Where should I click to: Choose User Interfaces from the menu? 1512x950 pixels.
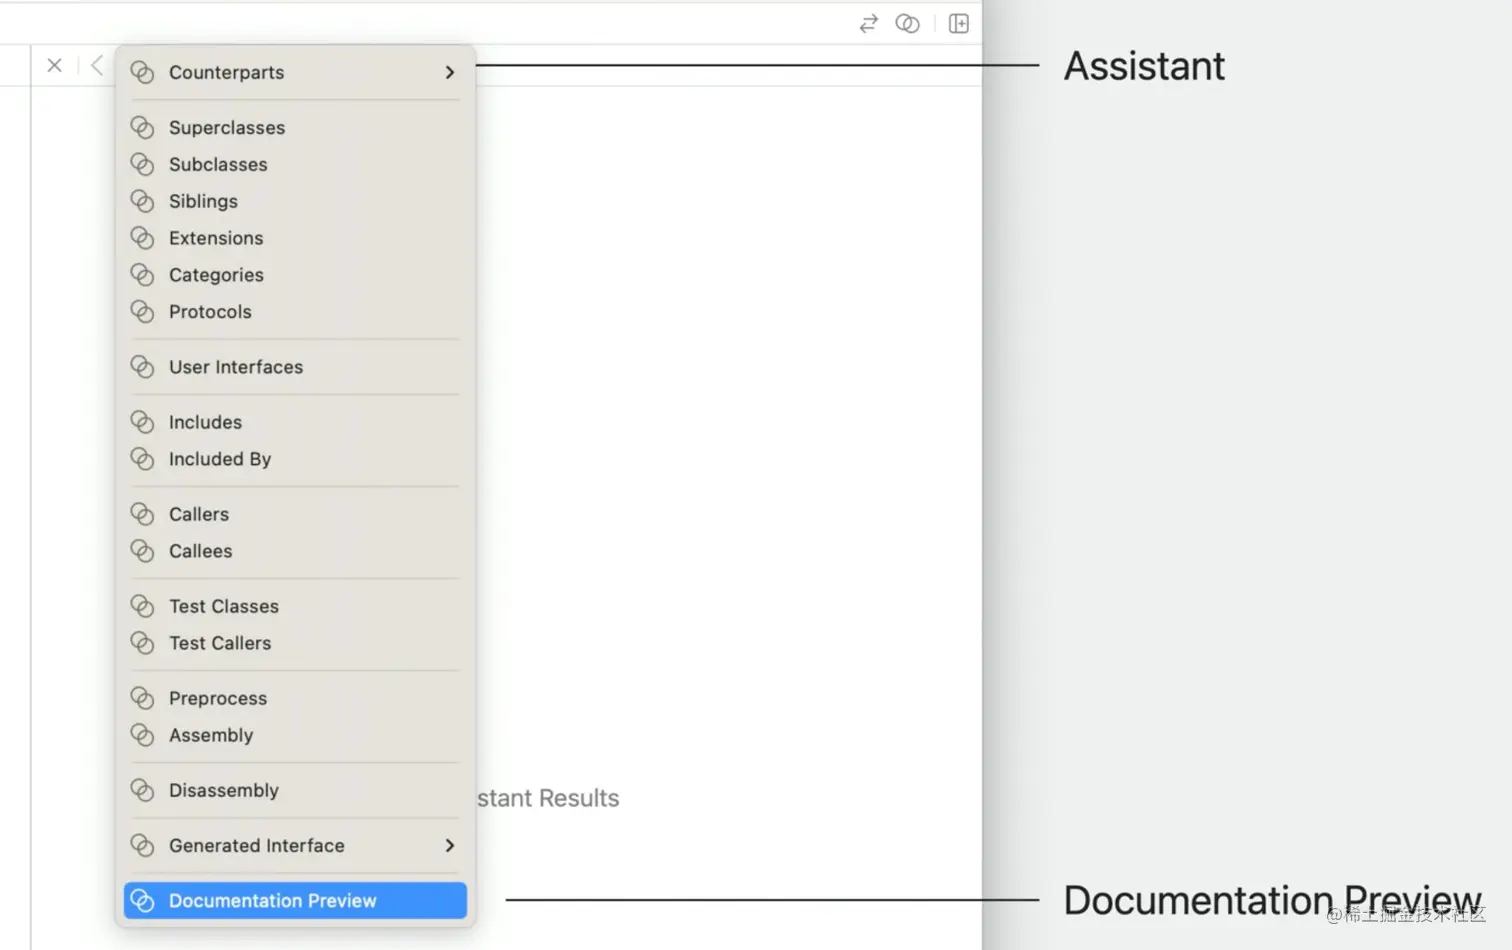click(x=236, y=367)
